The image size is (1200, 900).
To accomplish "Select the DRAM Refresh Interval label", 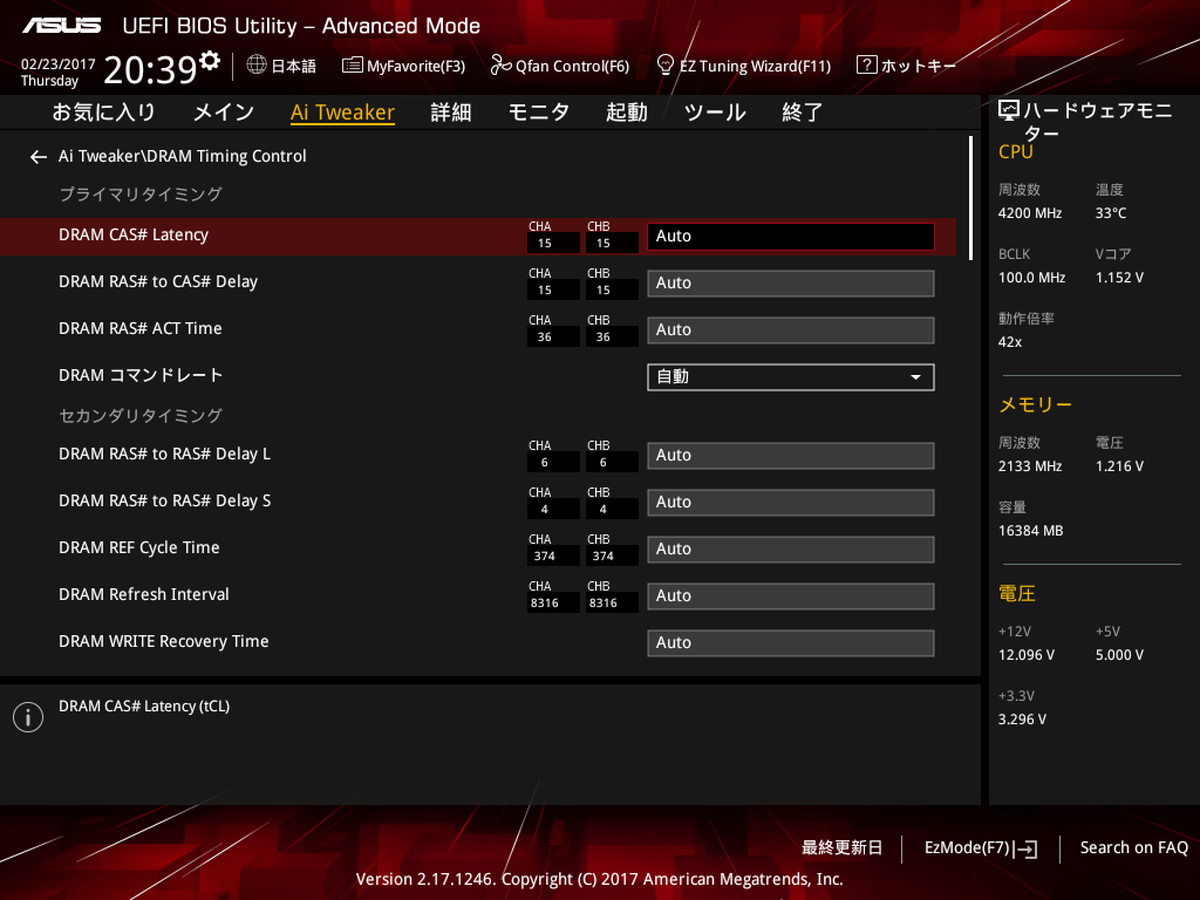I will [x=144, y=595].
